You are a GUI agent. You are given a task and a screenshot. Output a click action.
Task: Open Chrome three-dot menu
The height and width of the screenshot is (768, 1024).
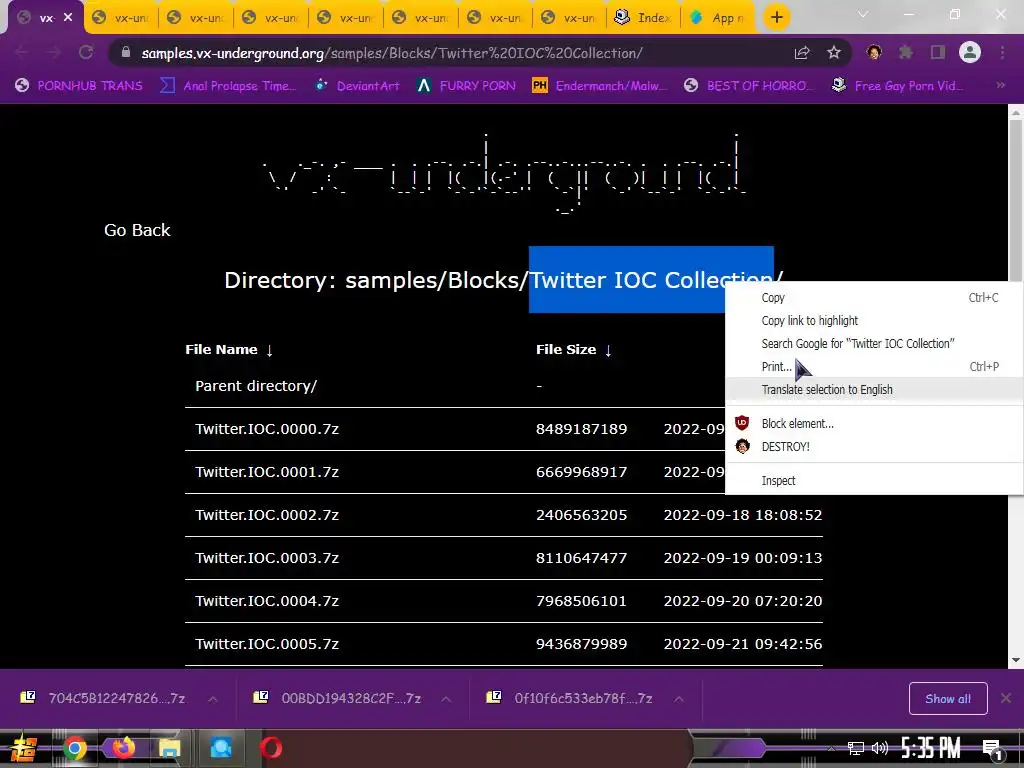tap(1002, 52)
